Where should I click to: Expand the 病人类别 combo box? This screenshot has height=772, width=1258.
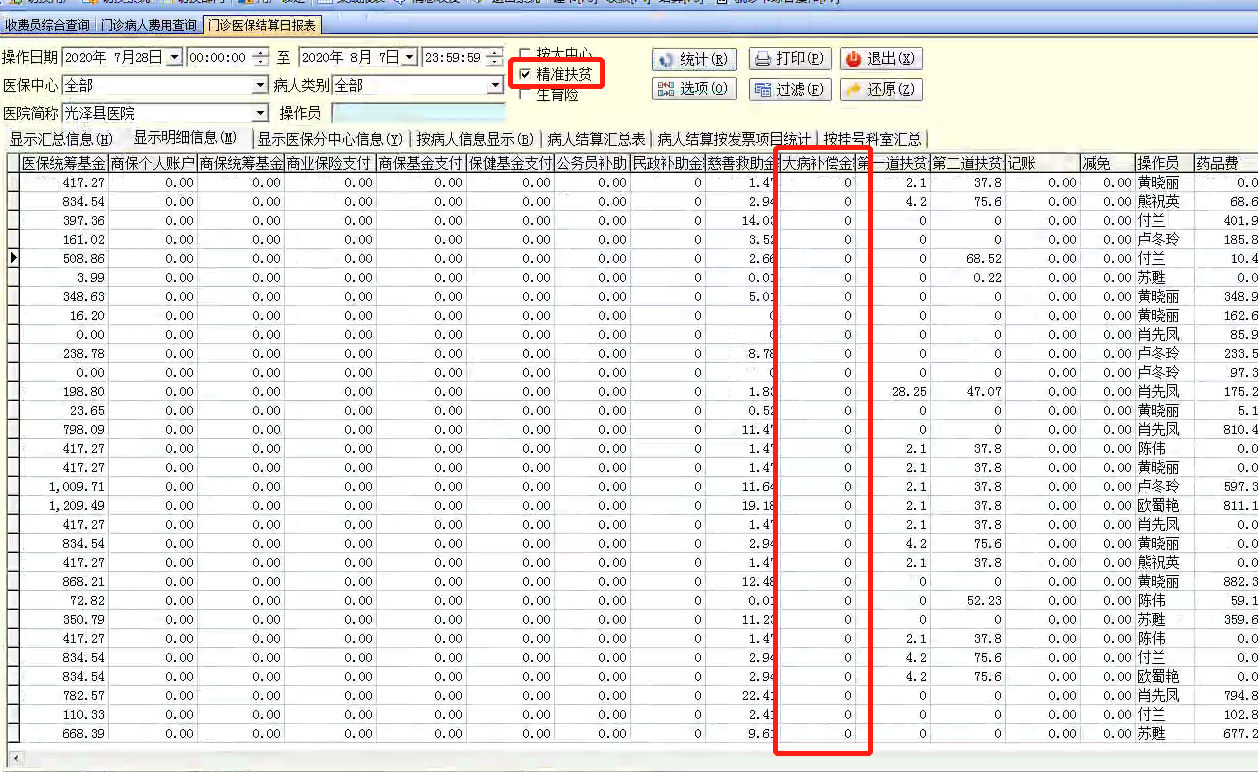tap(495, 86)
